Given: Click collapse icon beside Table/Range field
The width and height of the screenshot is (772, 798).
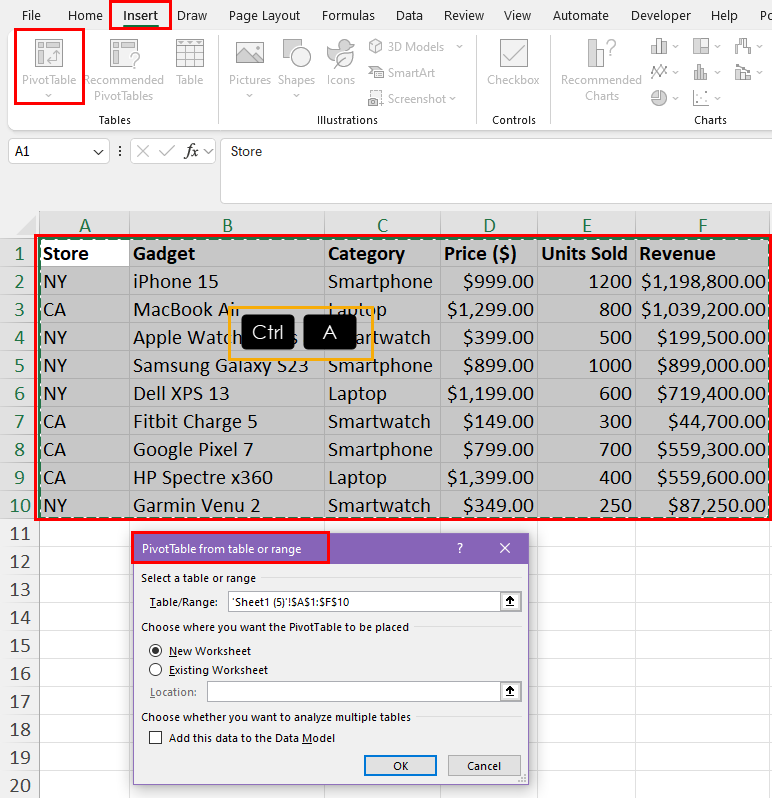Looking at the screenshot, I should 510,602.
